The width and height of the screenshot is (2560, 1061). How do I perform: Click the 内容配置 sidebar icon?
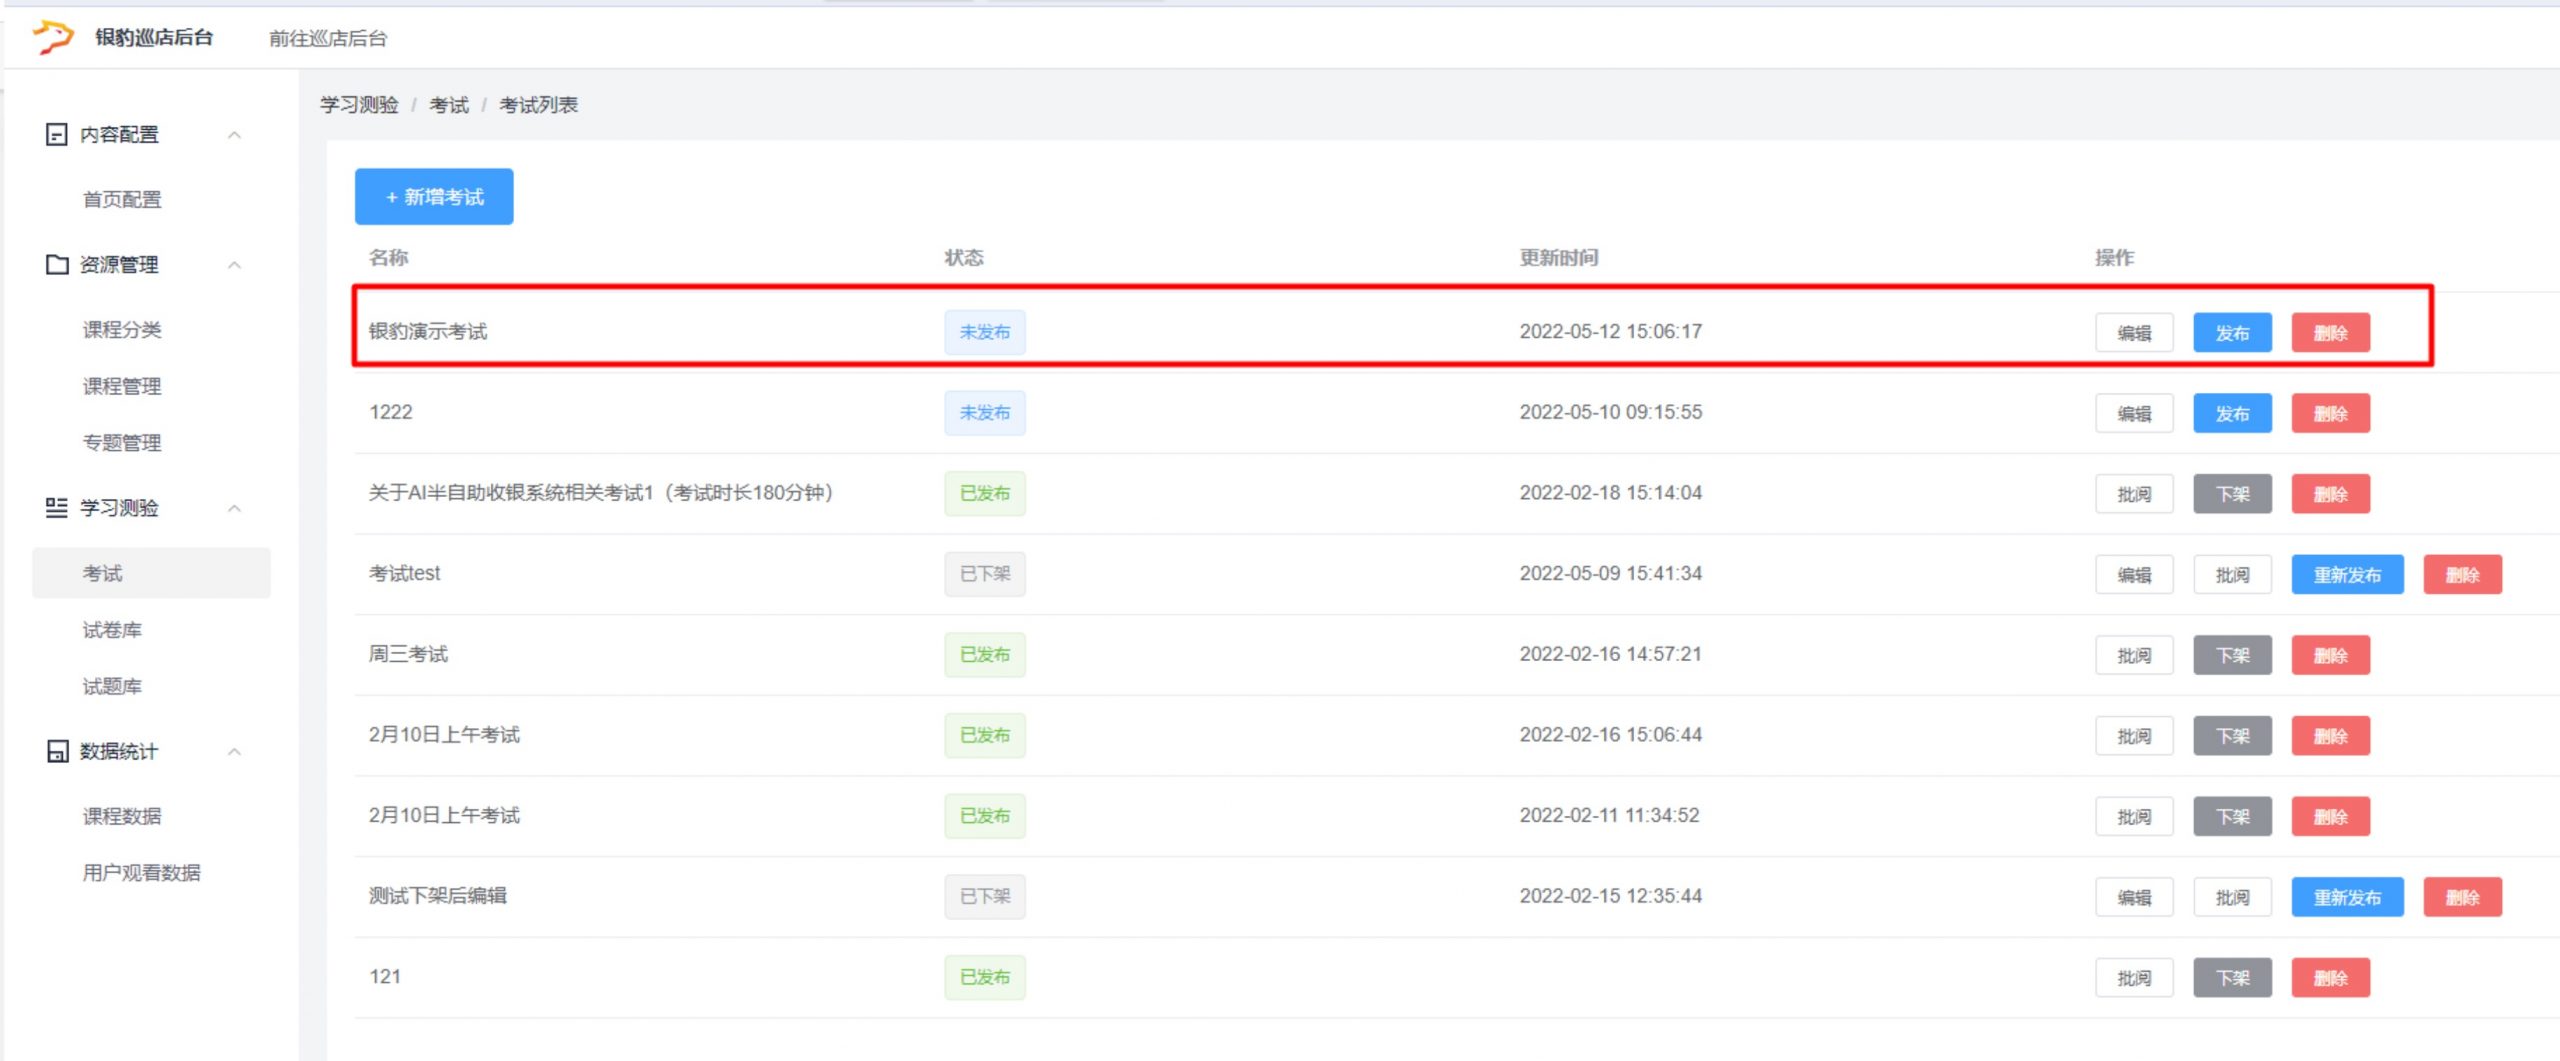[57, 135]
